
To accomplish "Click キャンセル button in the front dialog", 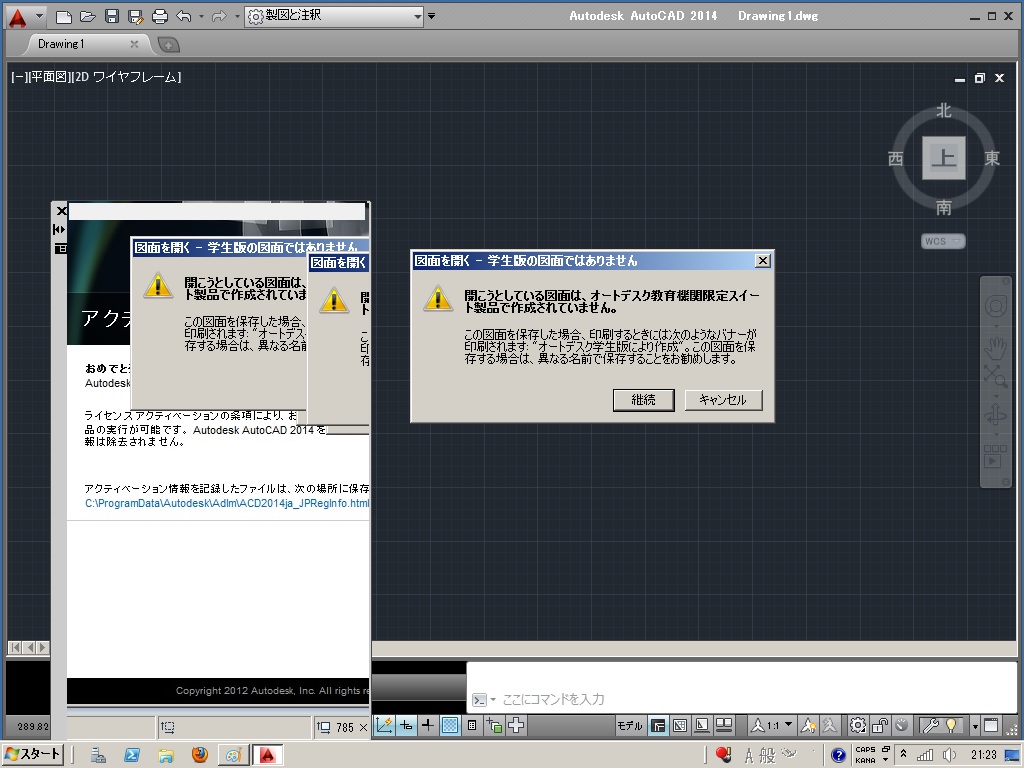I will pos(723,400).
